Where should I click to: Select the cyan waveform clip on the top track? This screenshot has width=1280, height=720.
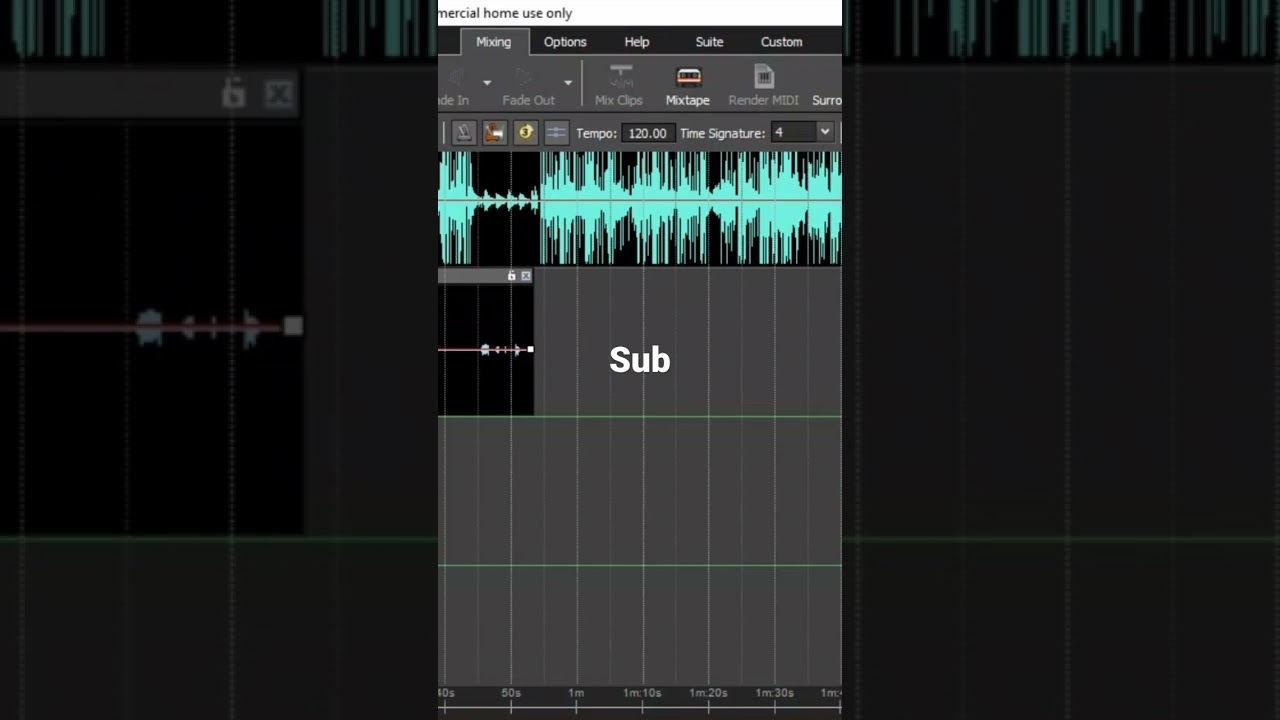click(640, 208)
